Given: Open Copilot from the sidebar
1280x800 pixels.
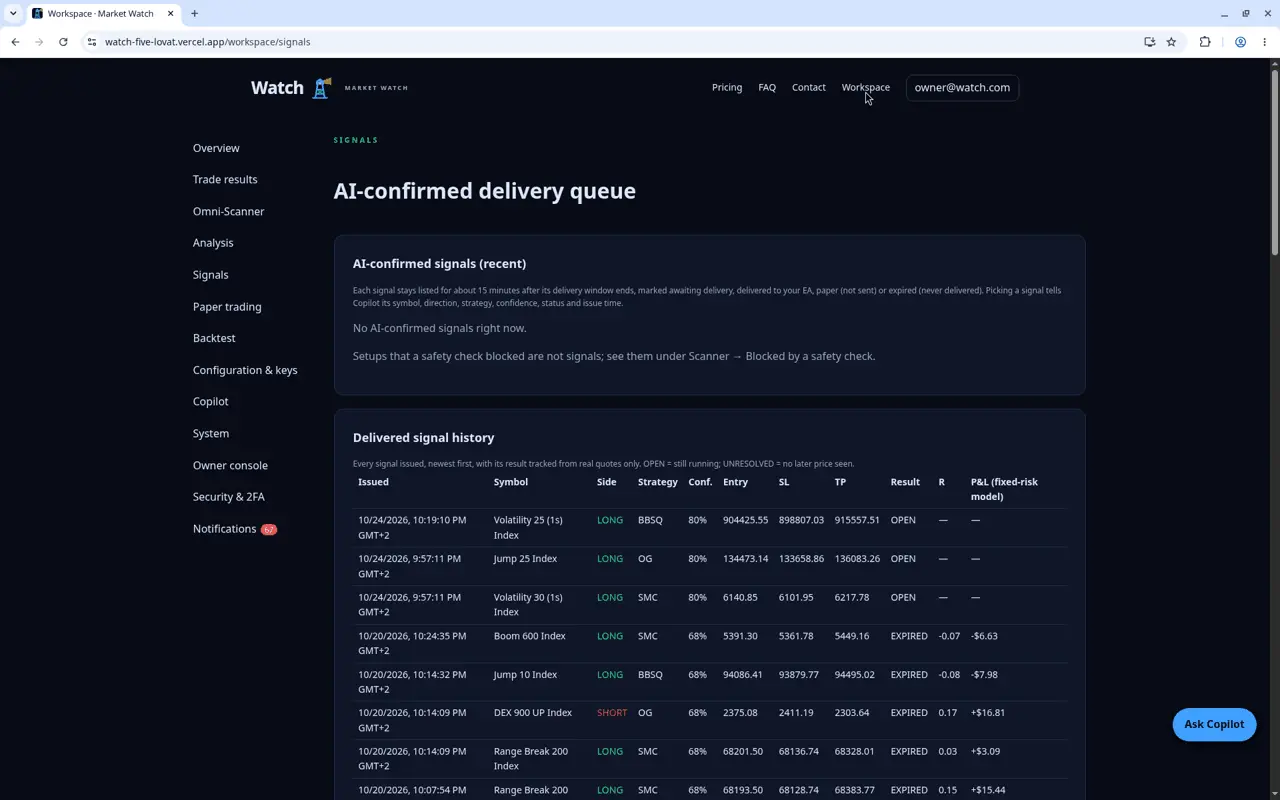Looking at the screenshot, I should (x=211, y=402).
